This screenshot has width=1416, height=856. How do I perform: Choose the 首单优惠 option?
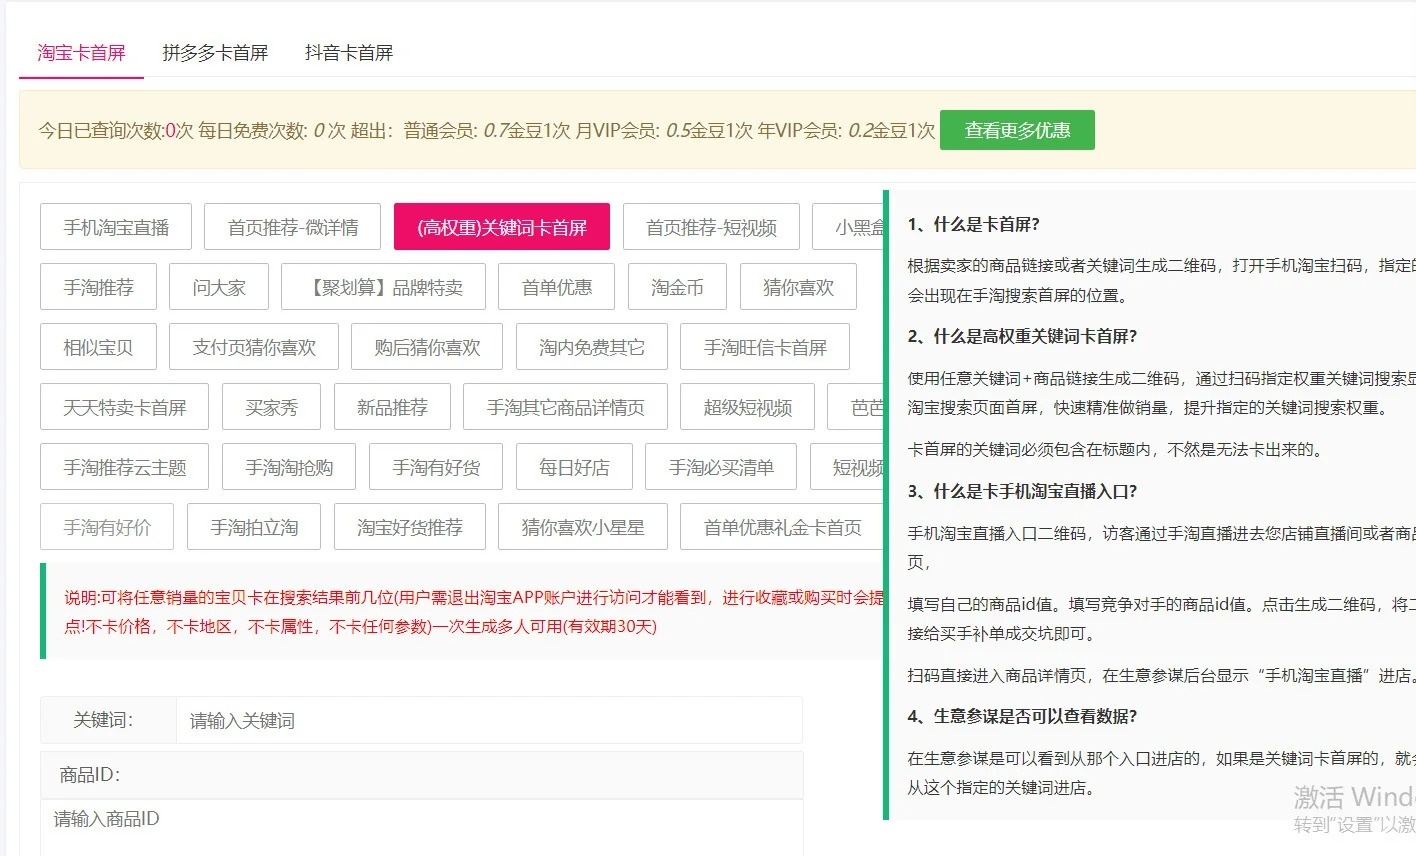pos(557,287)
